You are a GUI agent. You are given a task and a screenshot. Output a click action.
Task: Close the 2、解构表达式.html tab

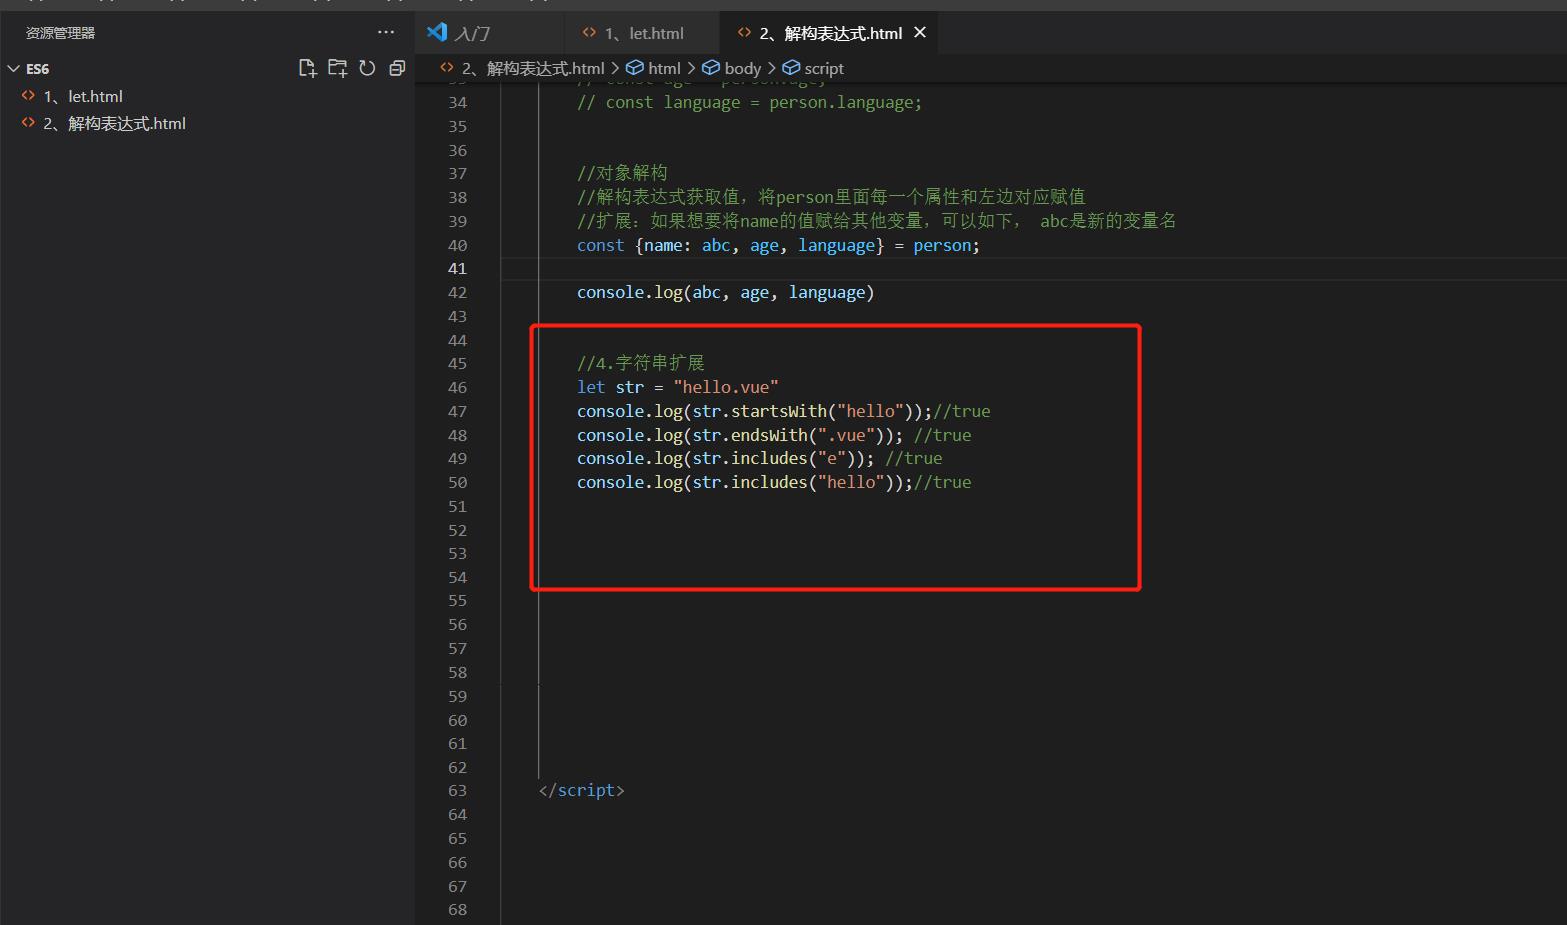click(x=920, y=32)
